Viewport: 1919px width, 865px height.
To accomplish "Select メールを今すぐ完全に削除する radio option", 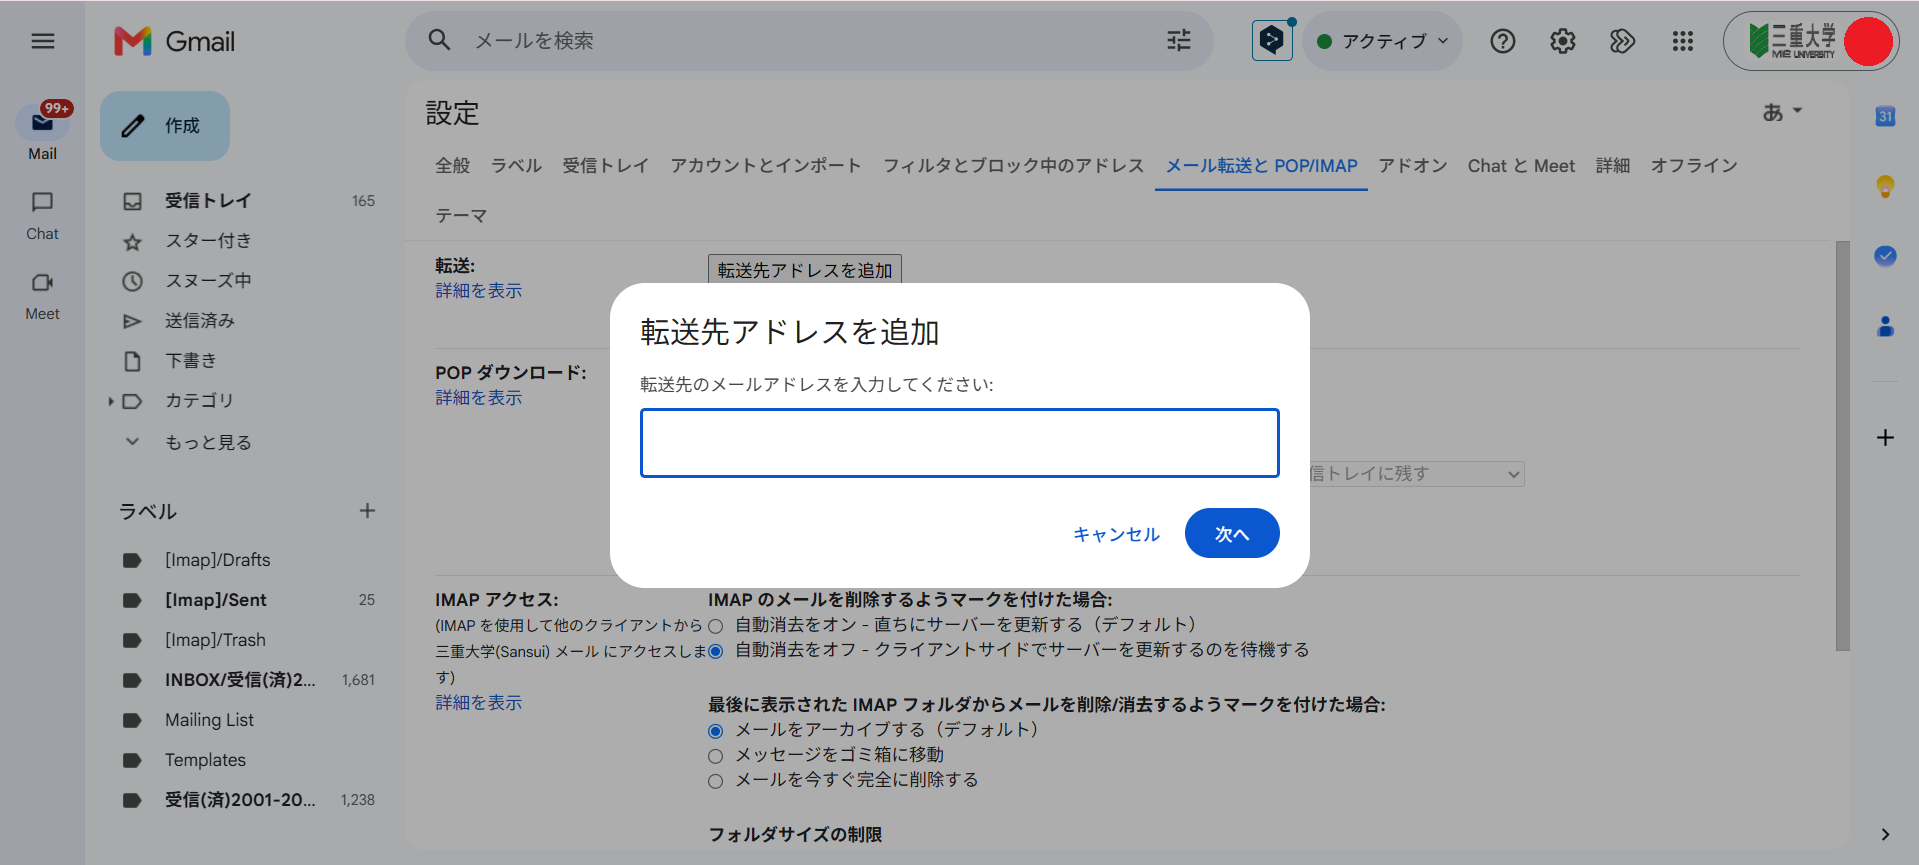I will 715,781.
